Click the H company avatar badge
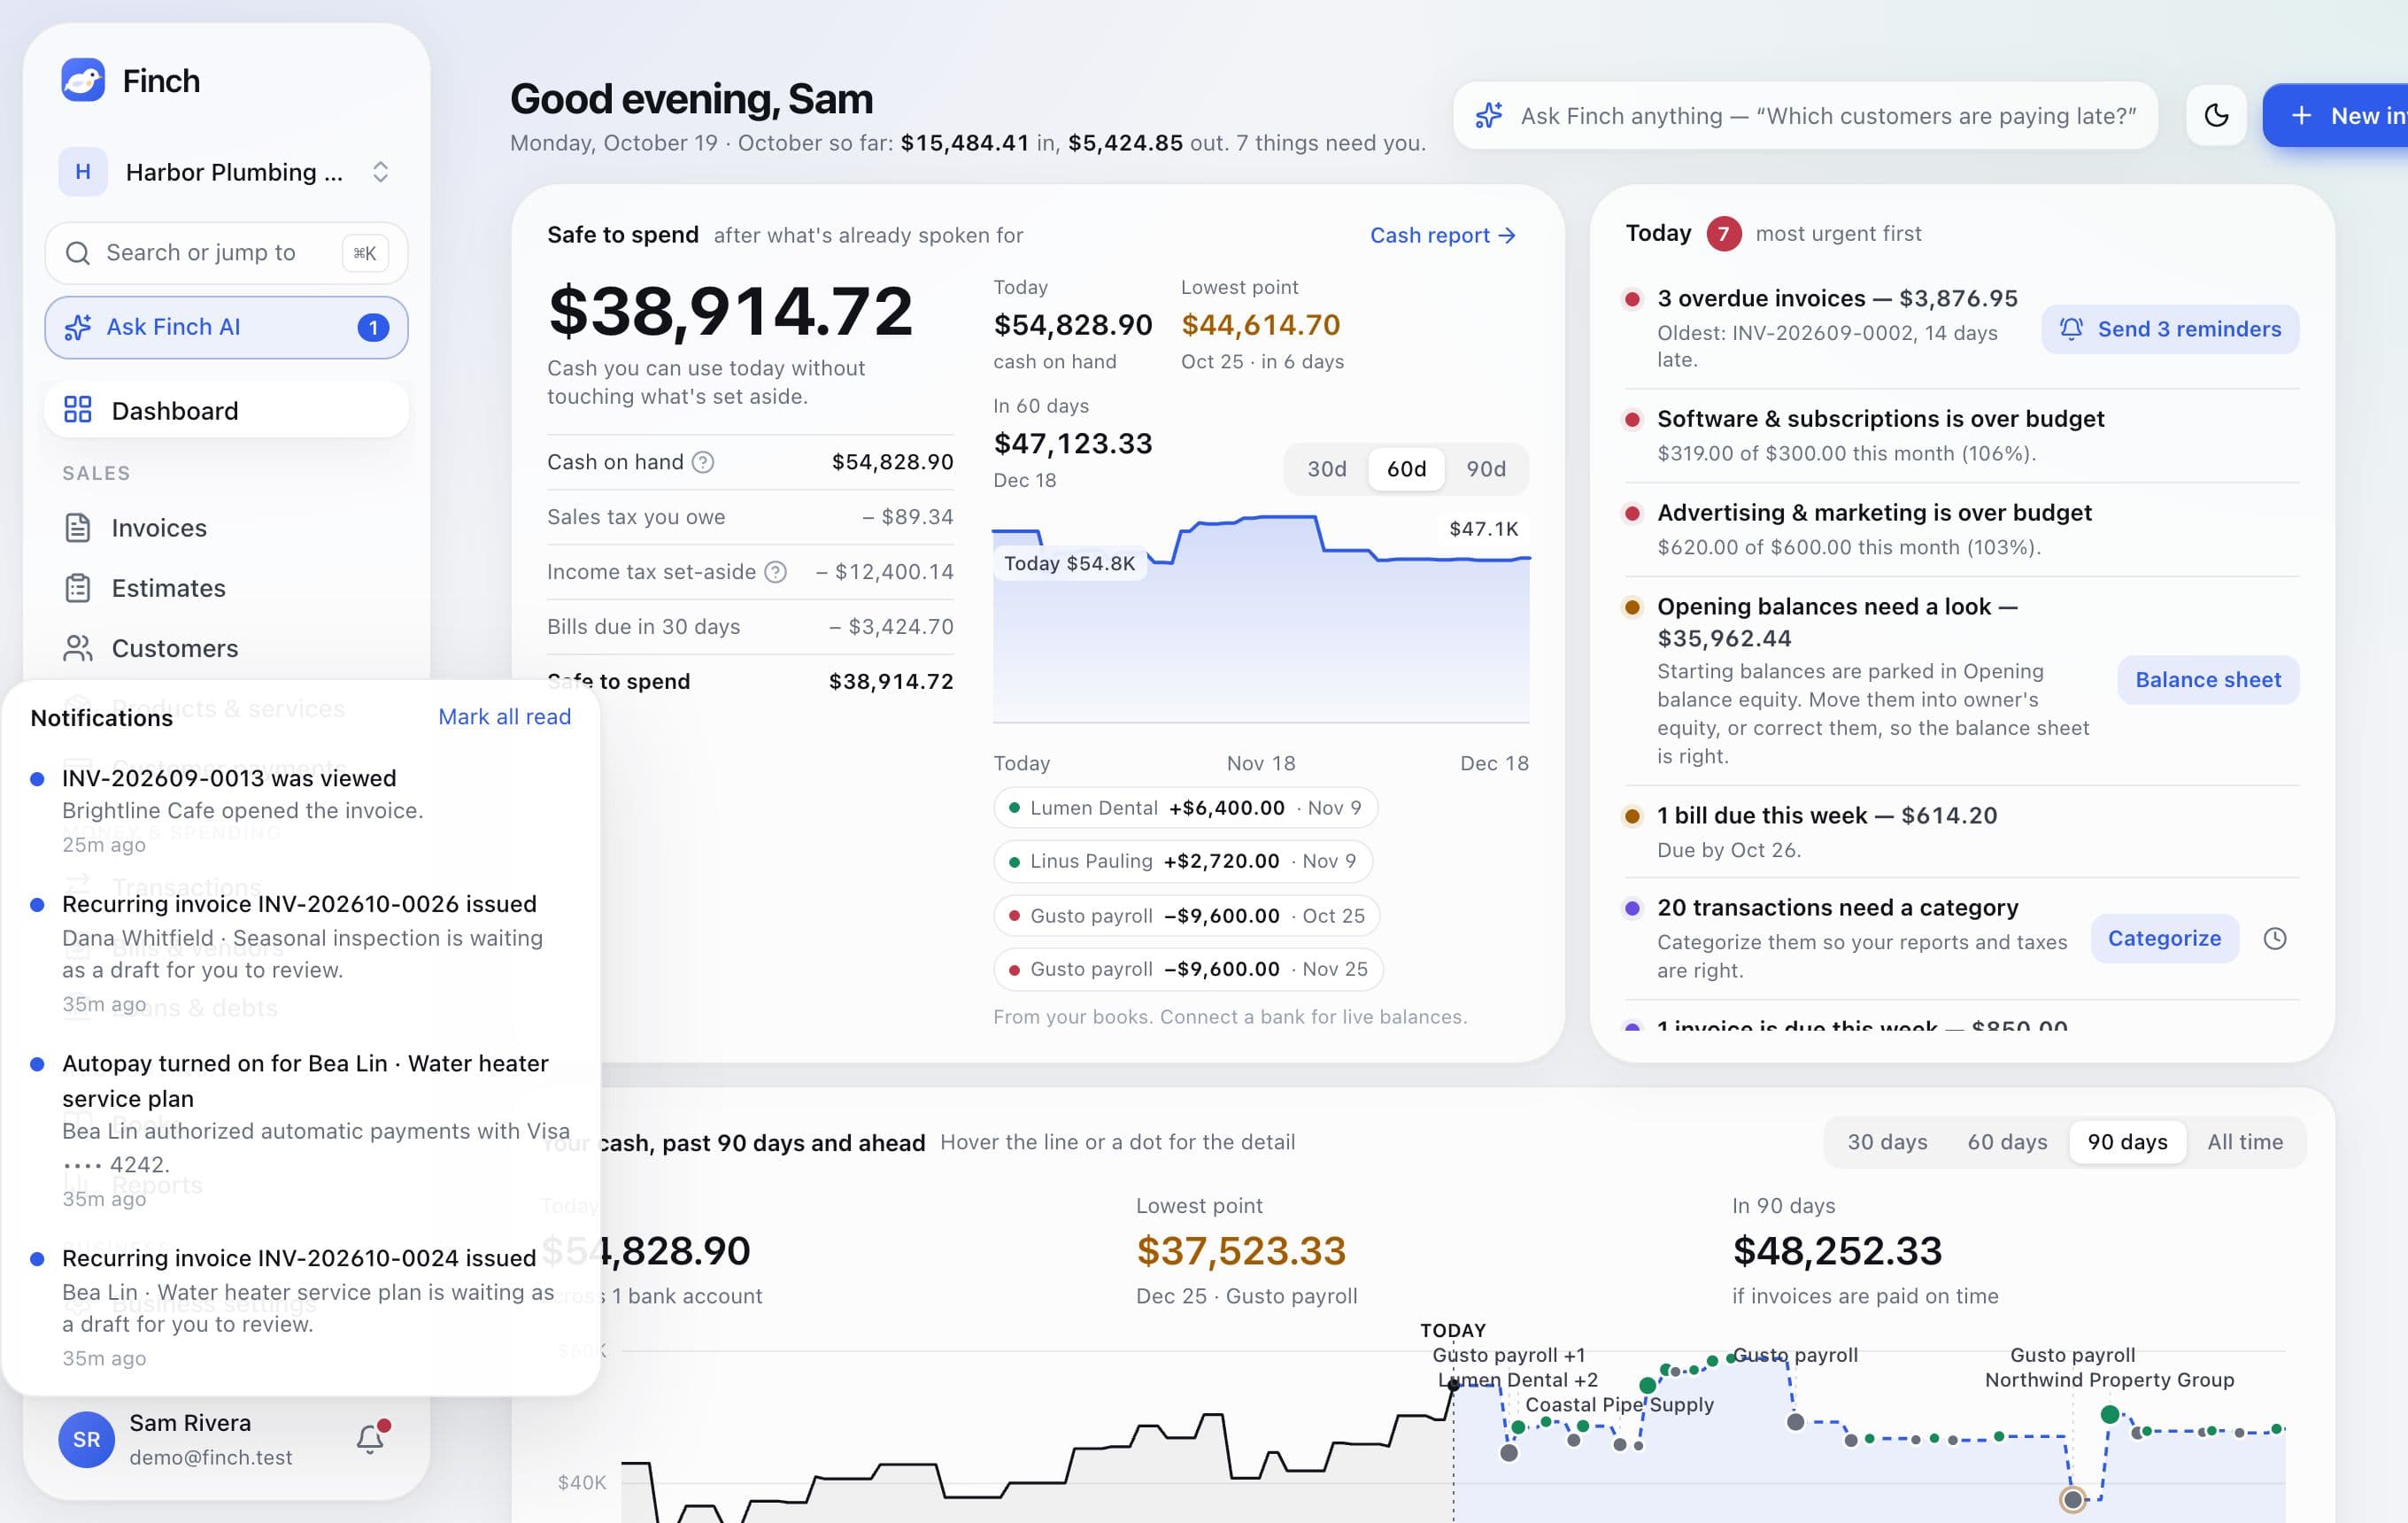 83,172
